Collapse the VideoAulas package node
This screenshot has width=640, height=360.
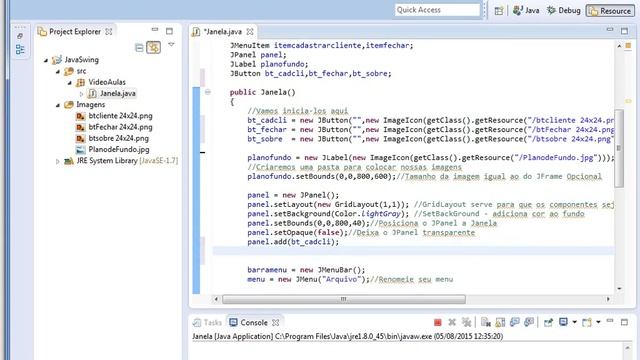coord(69,83)
